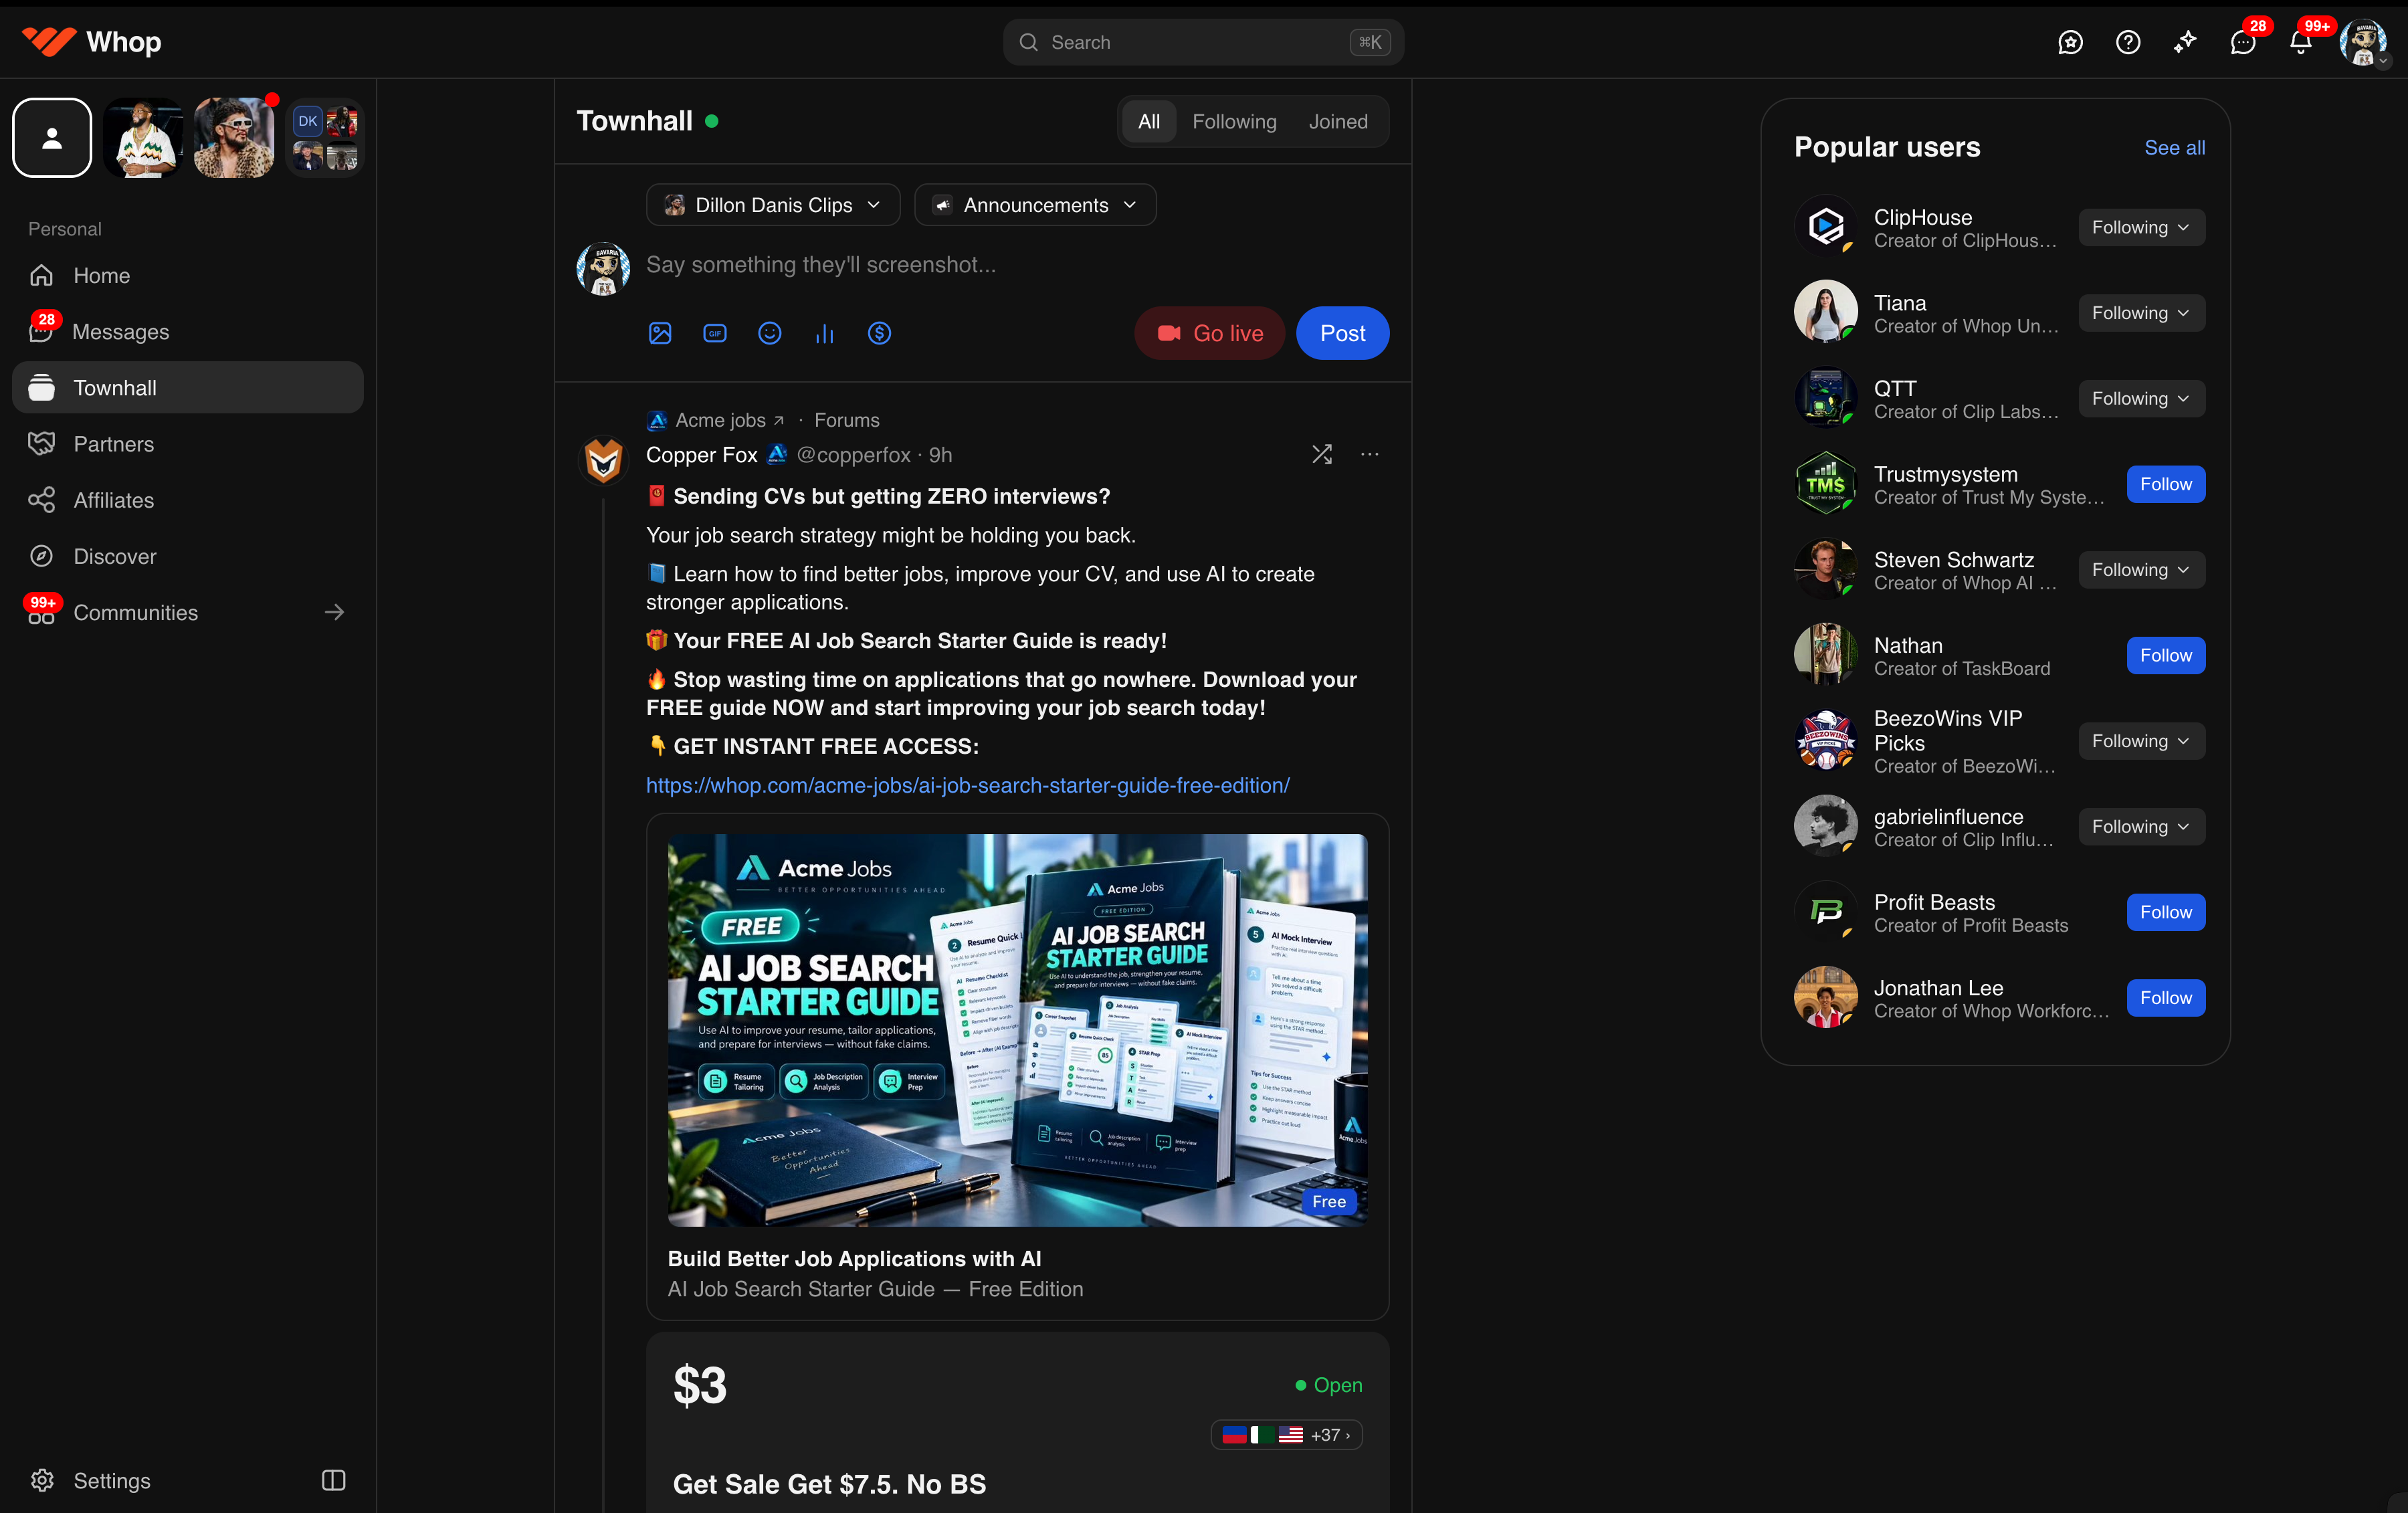Image resolution: width=2408 pixels, height=1513 pixels.
Task: Open the help question mark icon
Action: (x=2128, y=42)
